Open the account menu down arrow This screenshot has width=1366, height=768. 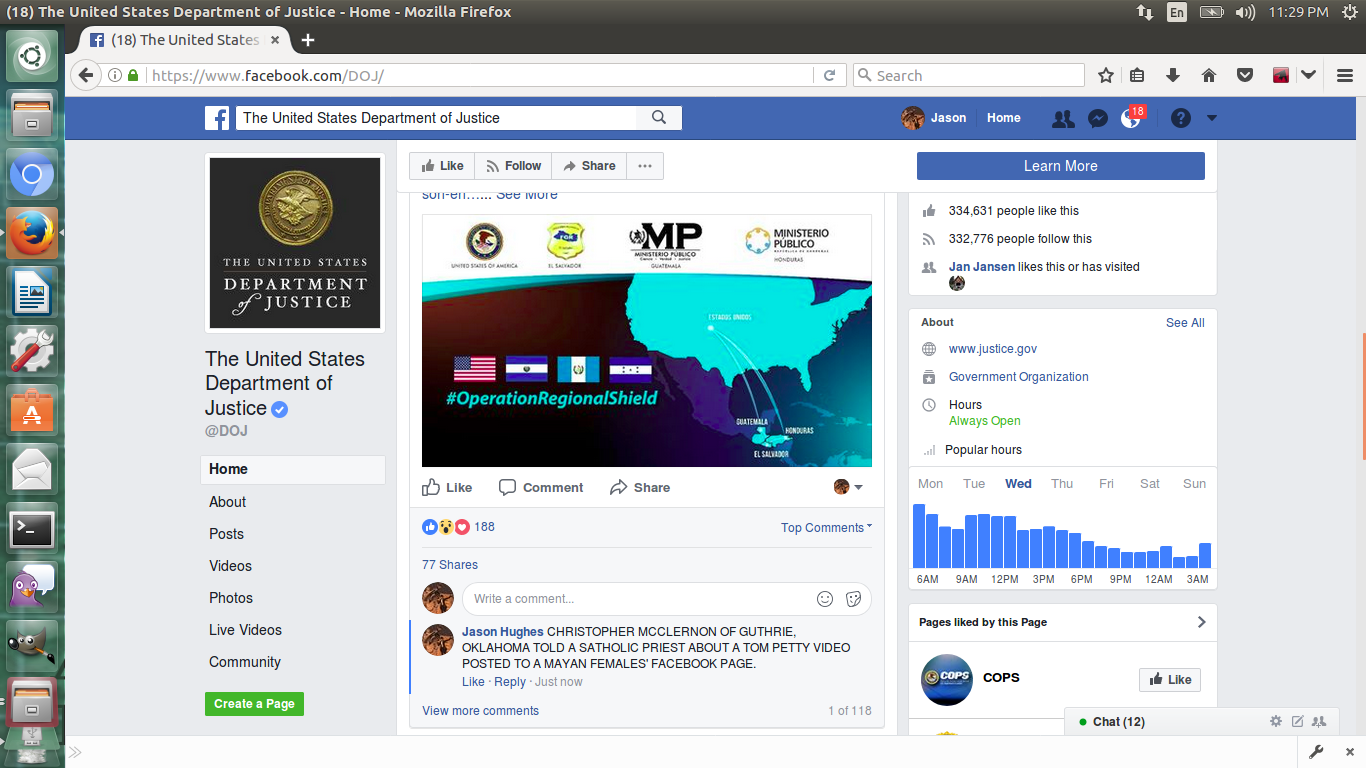[1212, 118]
